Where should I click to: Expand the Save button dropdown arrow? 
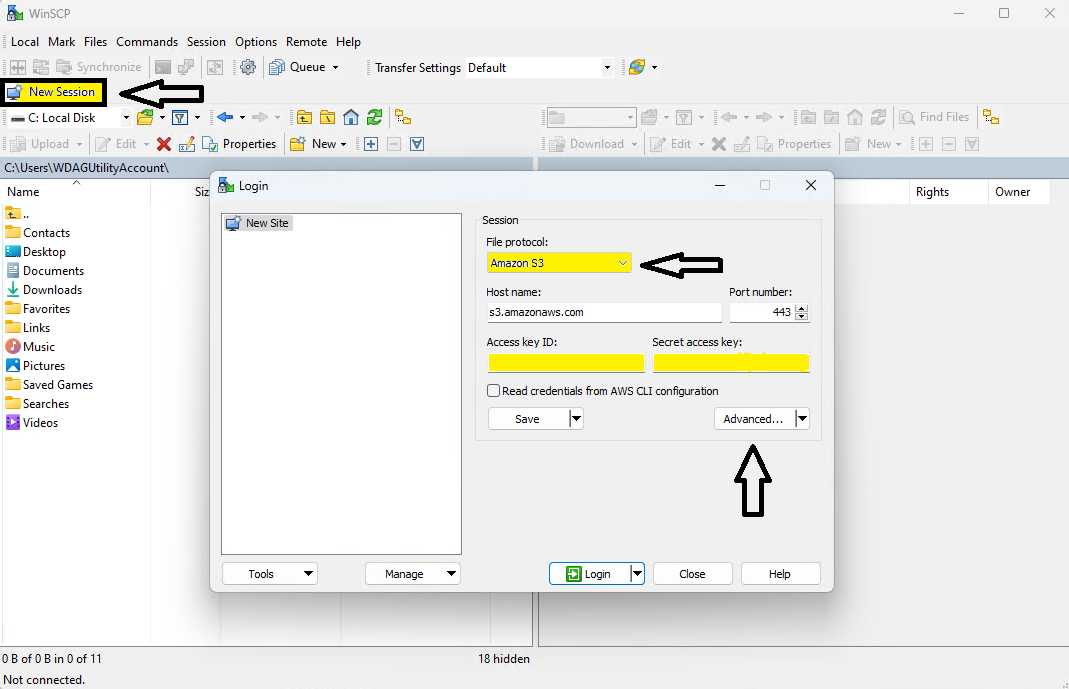tap(576, 418)
